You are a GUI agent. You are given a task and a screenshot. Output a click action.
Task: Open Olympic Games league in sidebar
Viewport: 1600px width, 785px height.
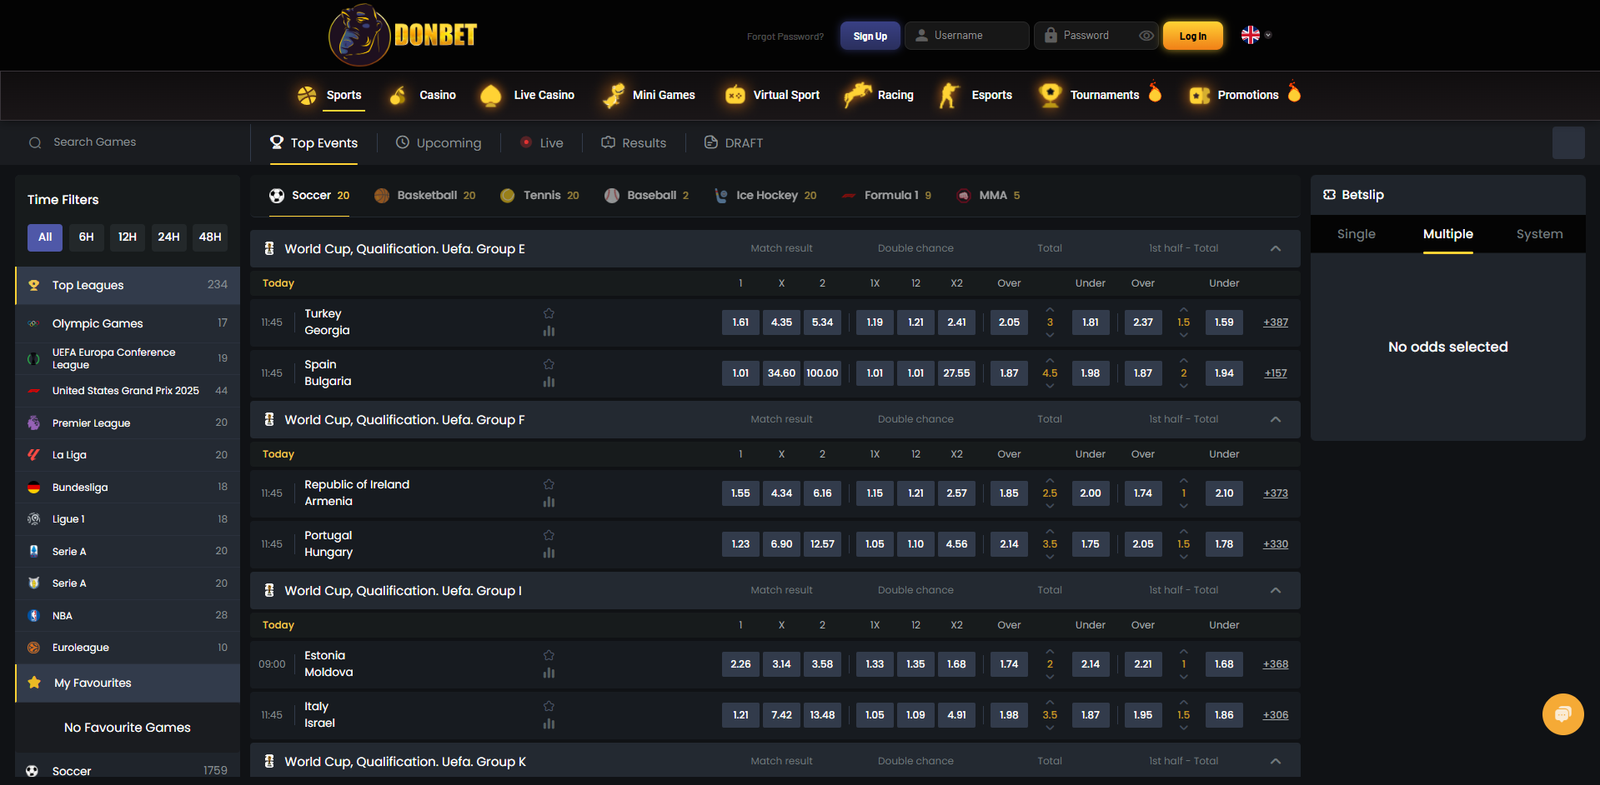[127, 323]
